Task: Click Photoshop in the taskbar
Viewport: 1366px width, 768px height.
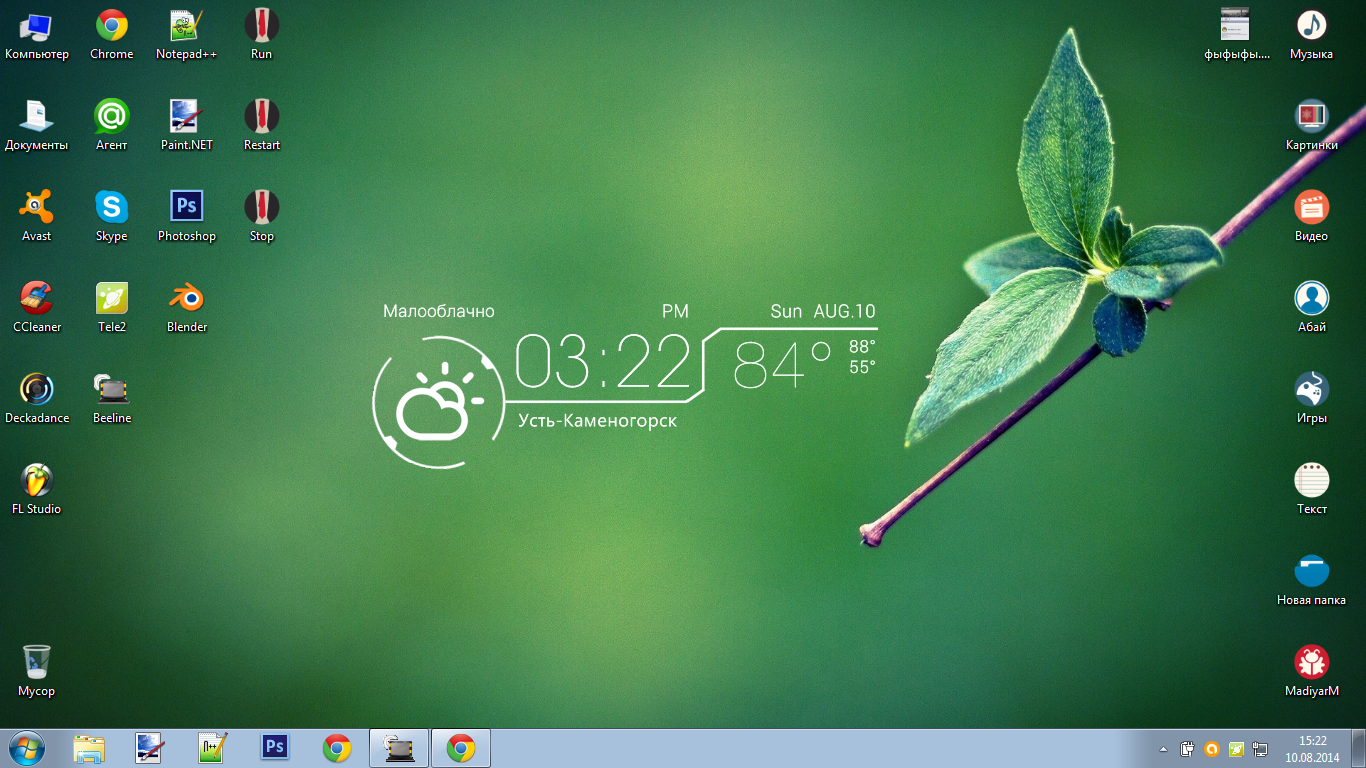Action: 274,747
